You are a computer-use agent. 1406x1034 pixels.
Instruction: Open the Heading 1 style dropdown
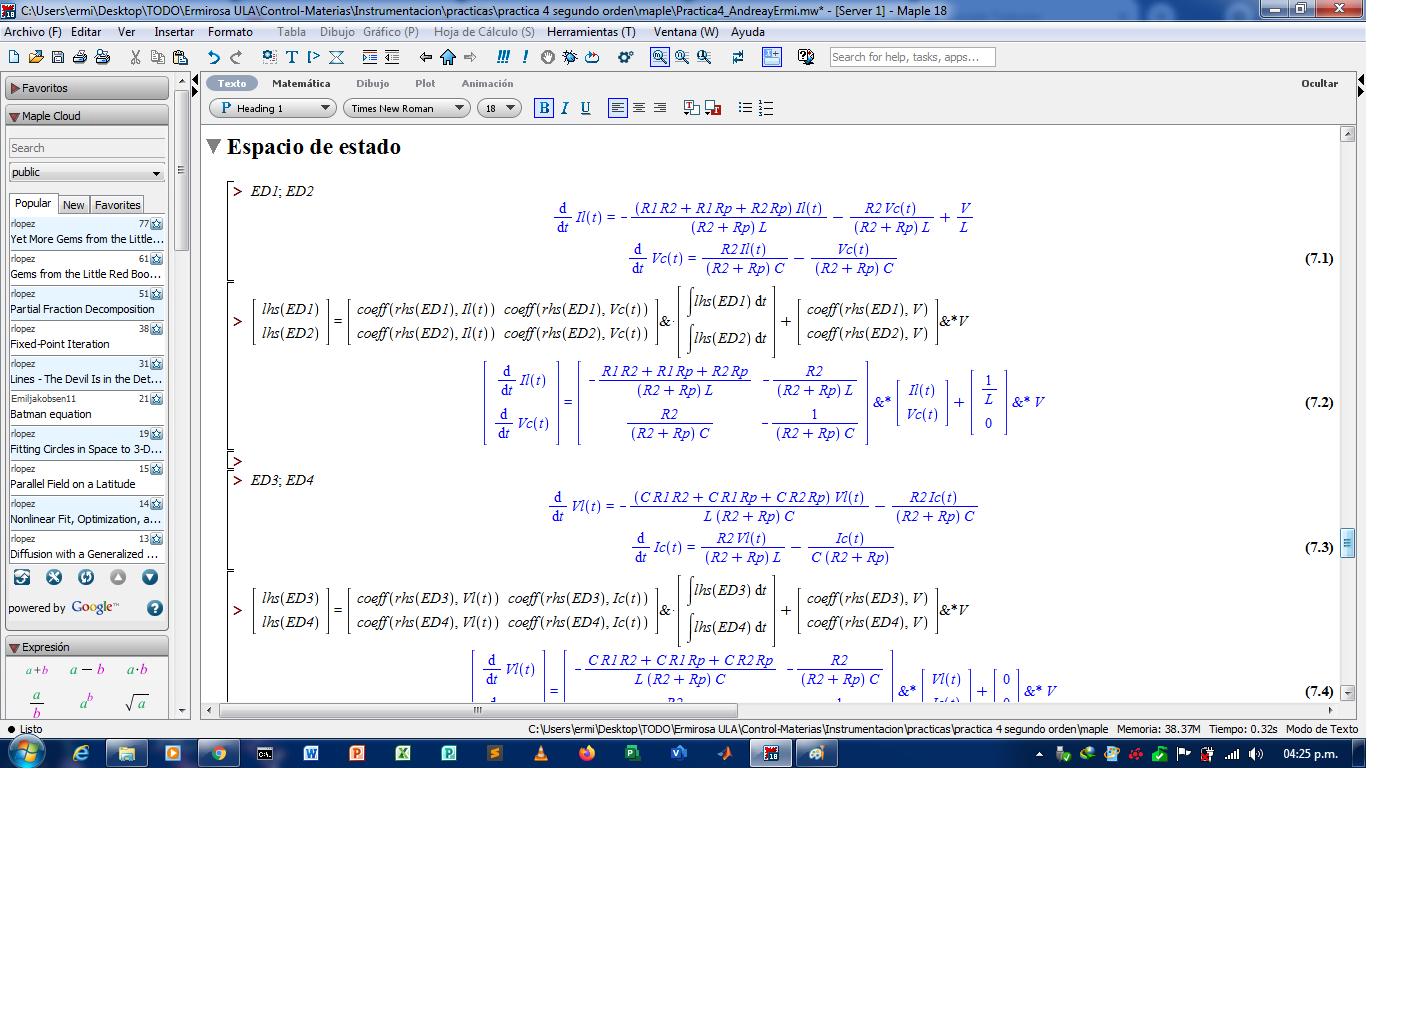point(325,107)
